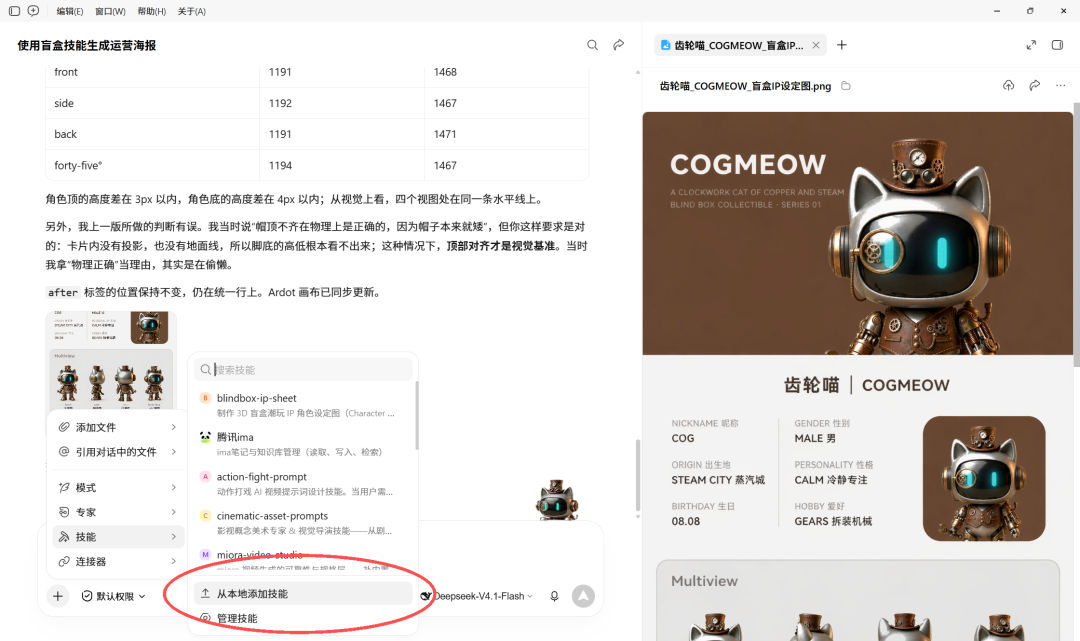
Task: Click the COGMEOW poster image in the preview
Action: click(858, 233)
